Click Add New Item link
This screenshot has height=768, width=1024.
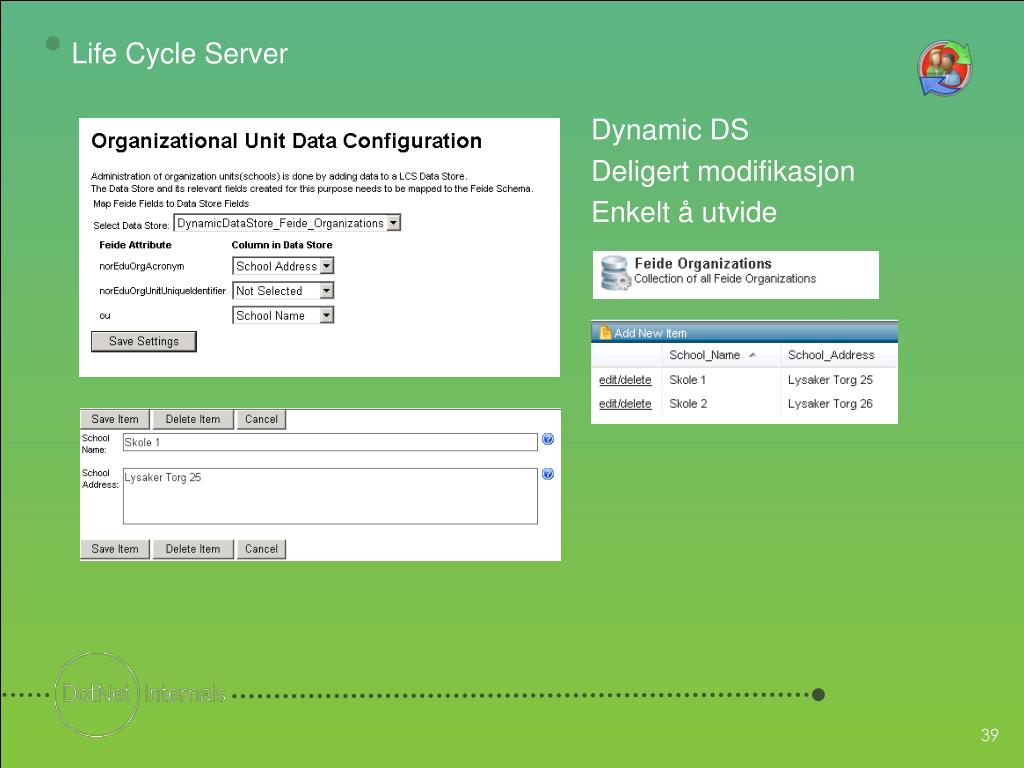(650, 333)
